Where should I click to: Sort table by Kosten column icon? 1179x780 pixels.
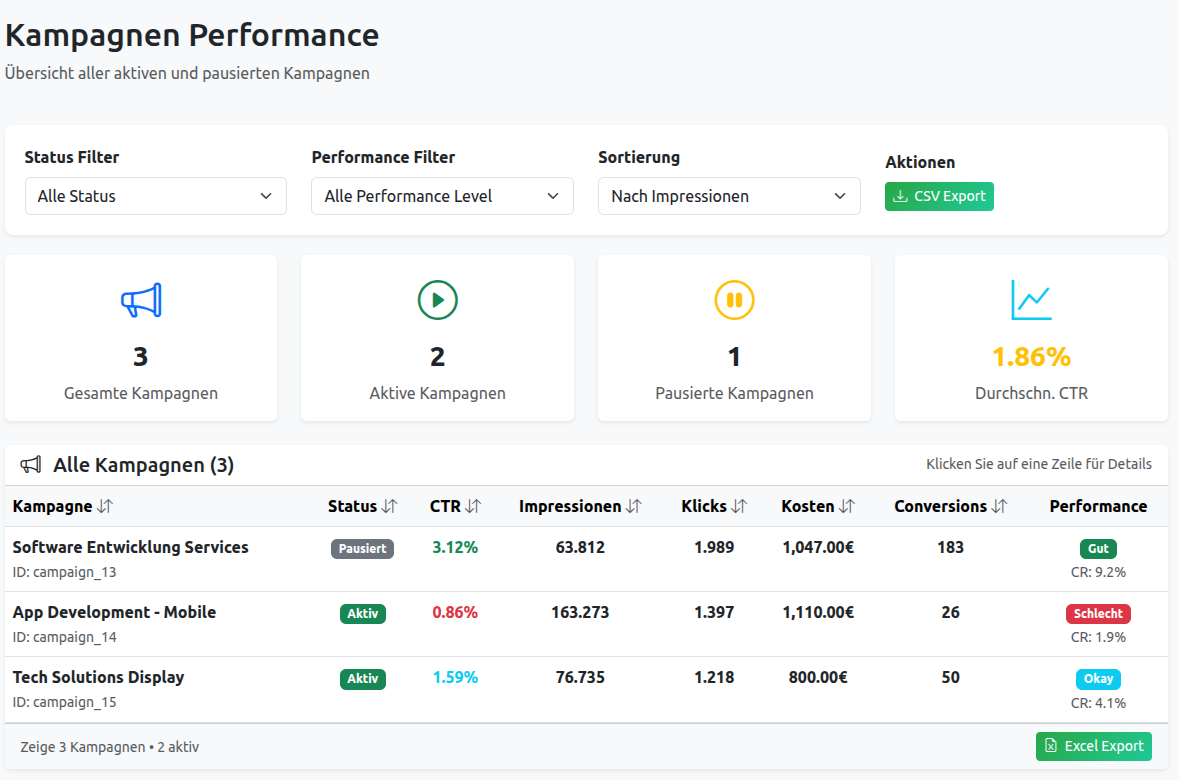[x=847, y=507]
